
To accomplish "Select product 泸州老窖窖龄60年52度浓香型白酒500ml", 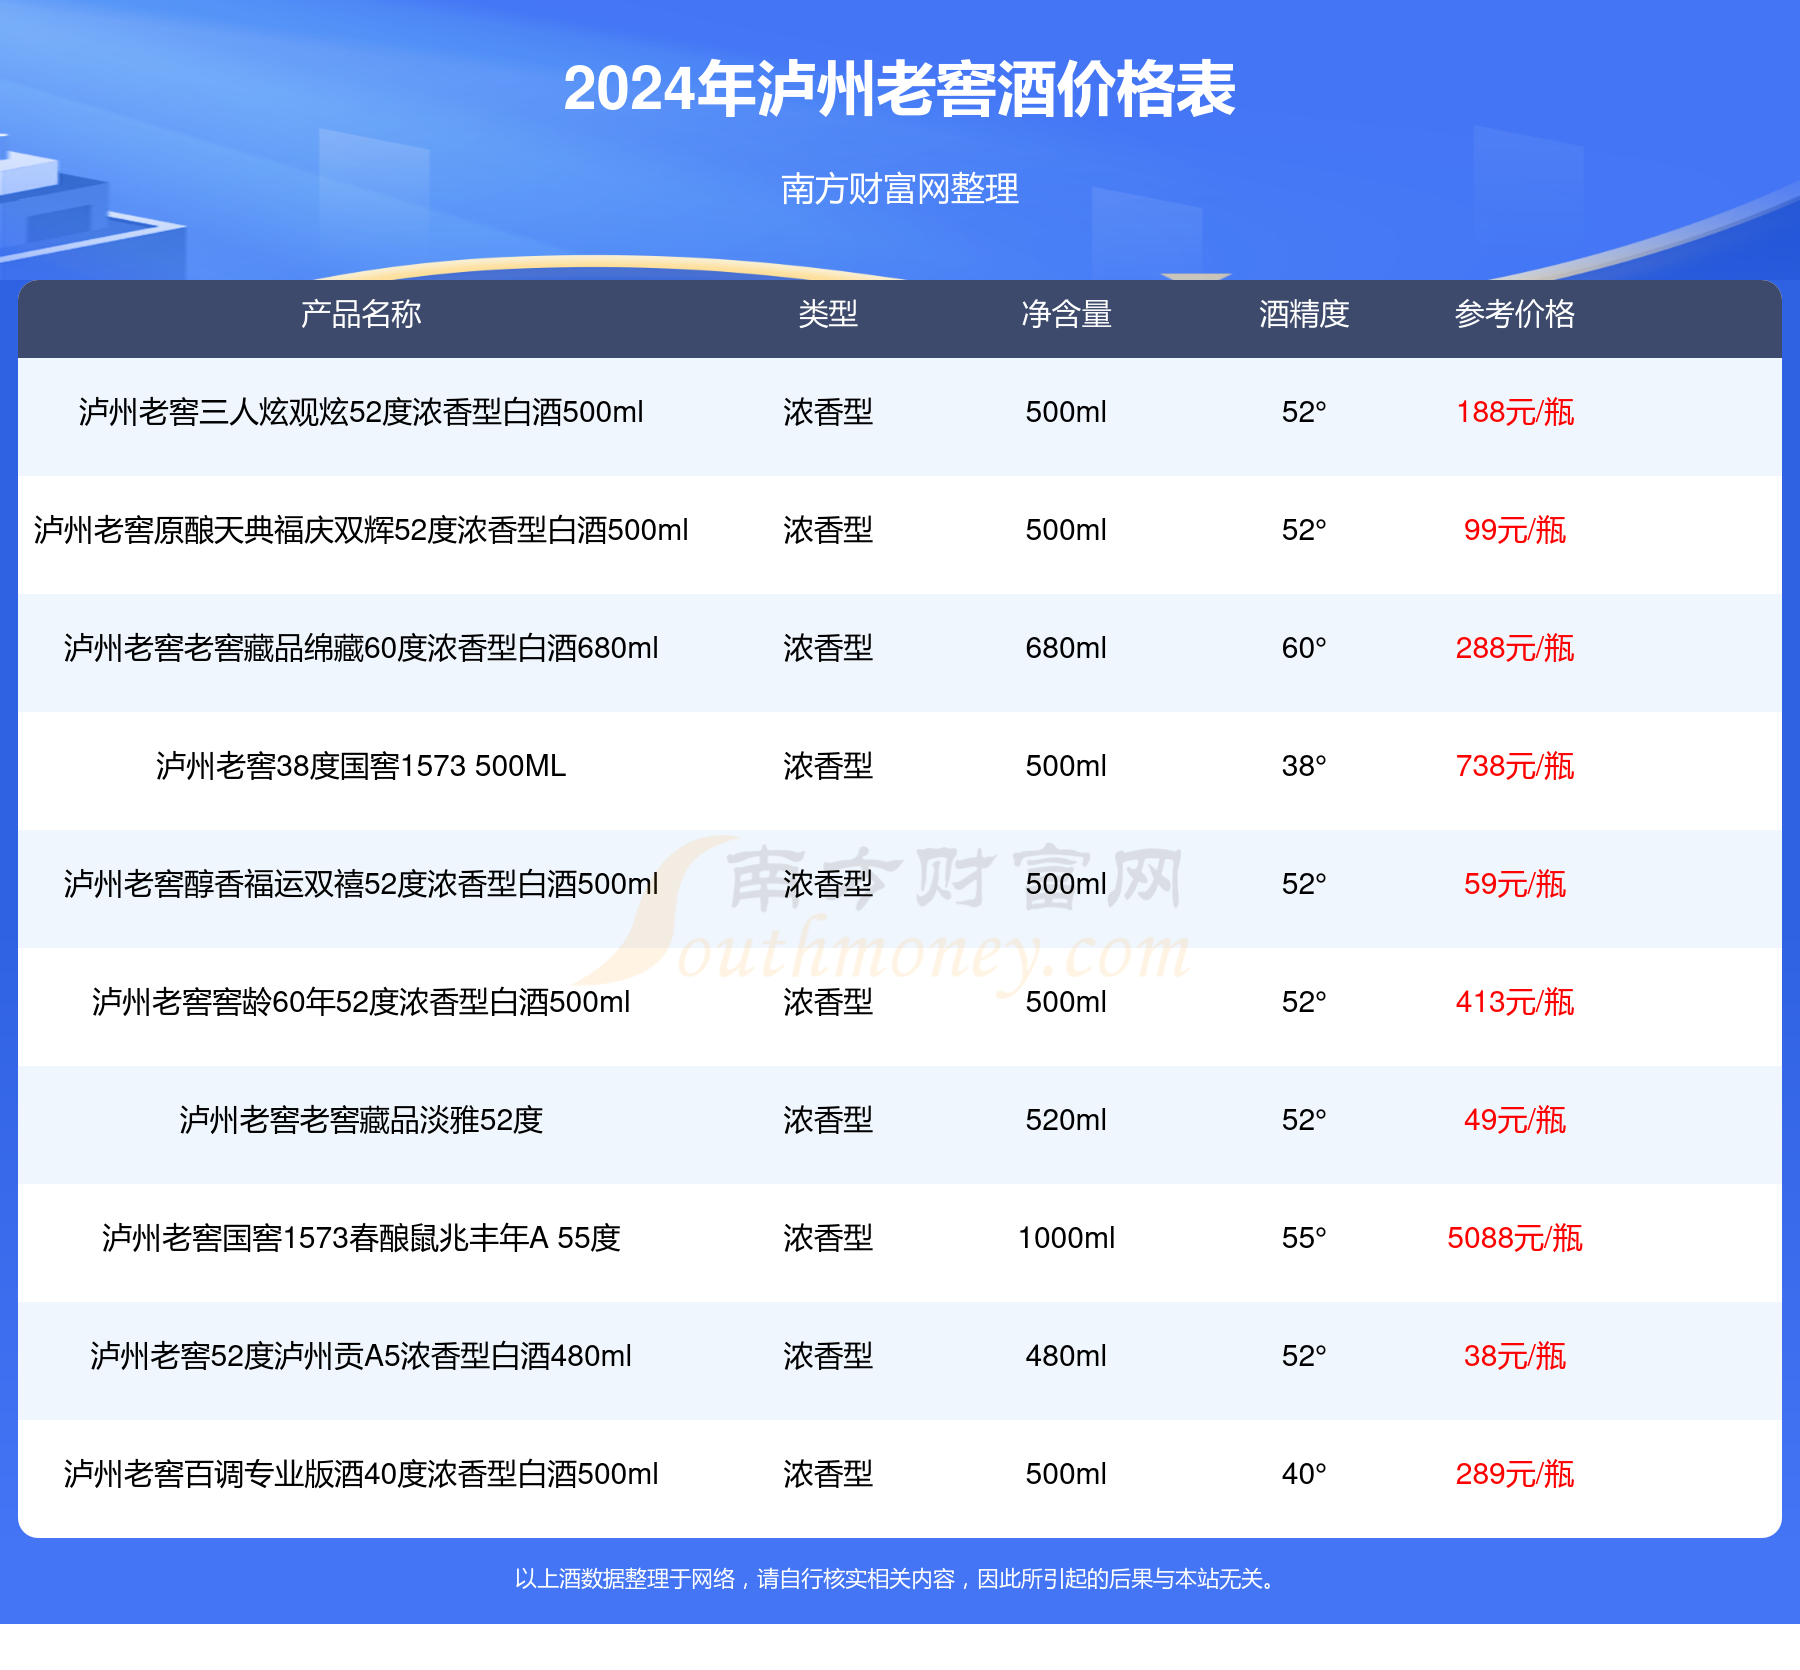I will coord(361,1002).
